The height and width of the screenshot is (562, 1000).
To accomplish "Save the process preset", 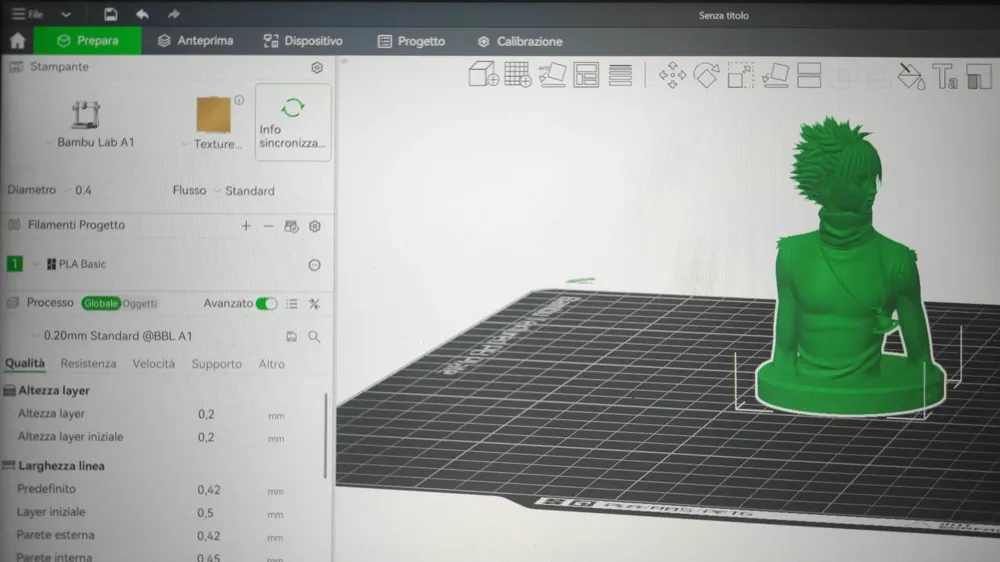I will 291,336.
